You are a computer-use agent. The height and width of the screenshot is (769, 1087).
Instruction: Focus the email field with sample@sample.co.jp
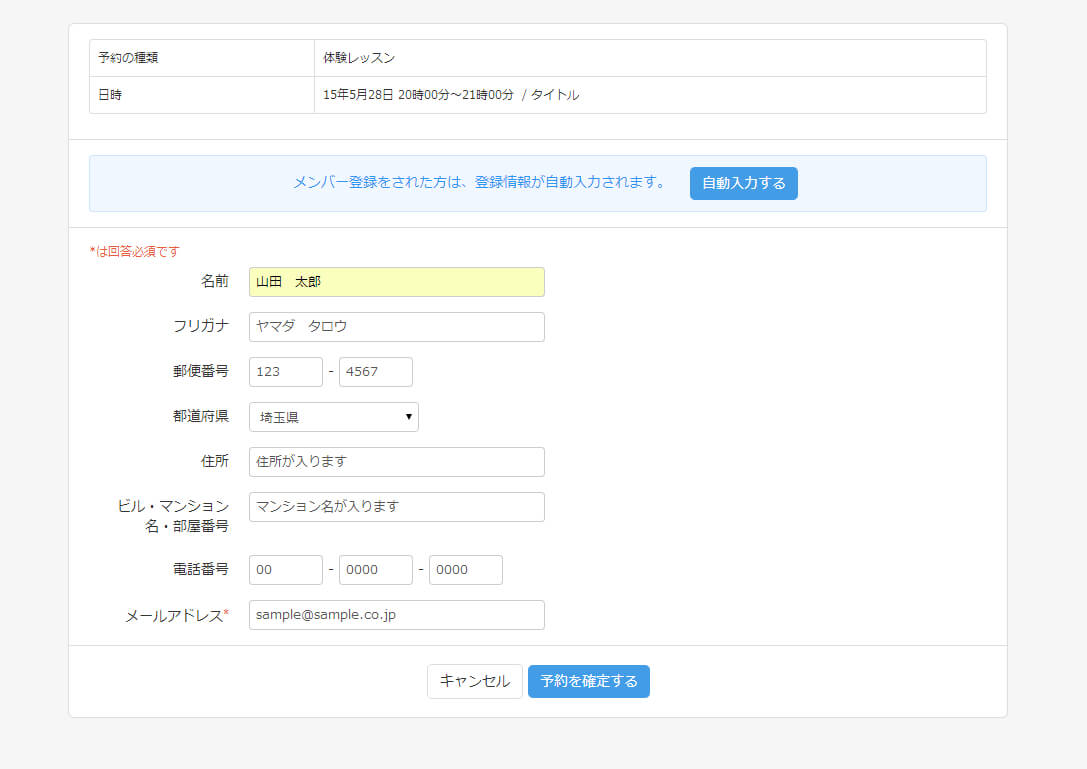coord(396,615)
